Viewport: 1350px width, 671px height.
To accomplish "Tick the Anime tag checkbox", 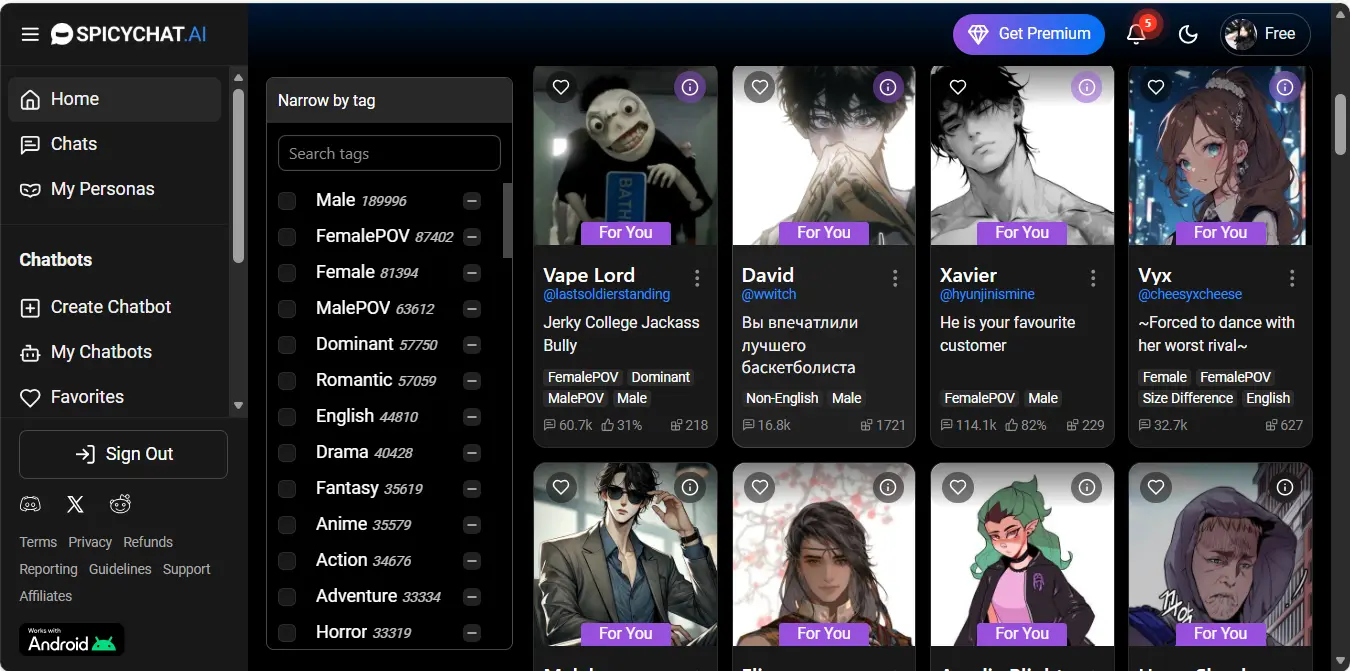I will click(x=287, y=525).
